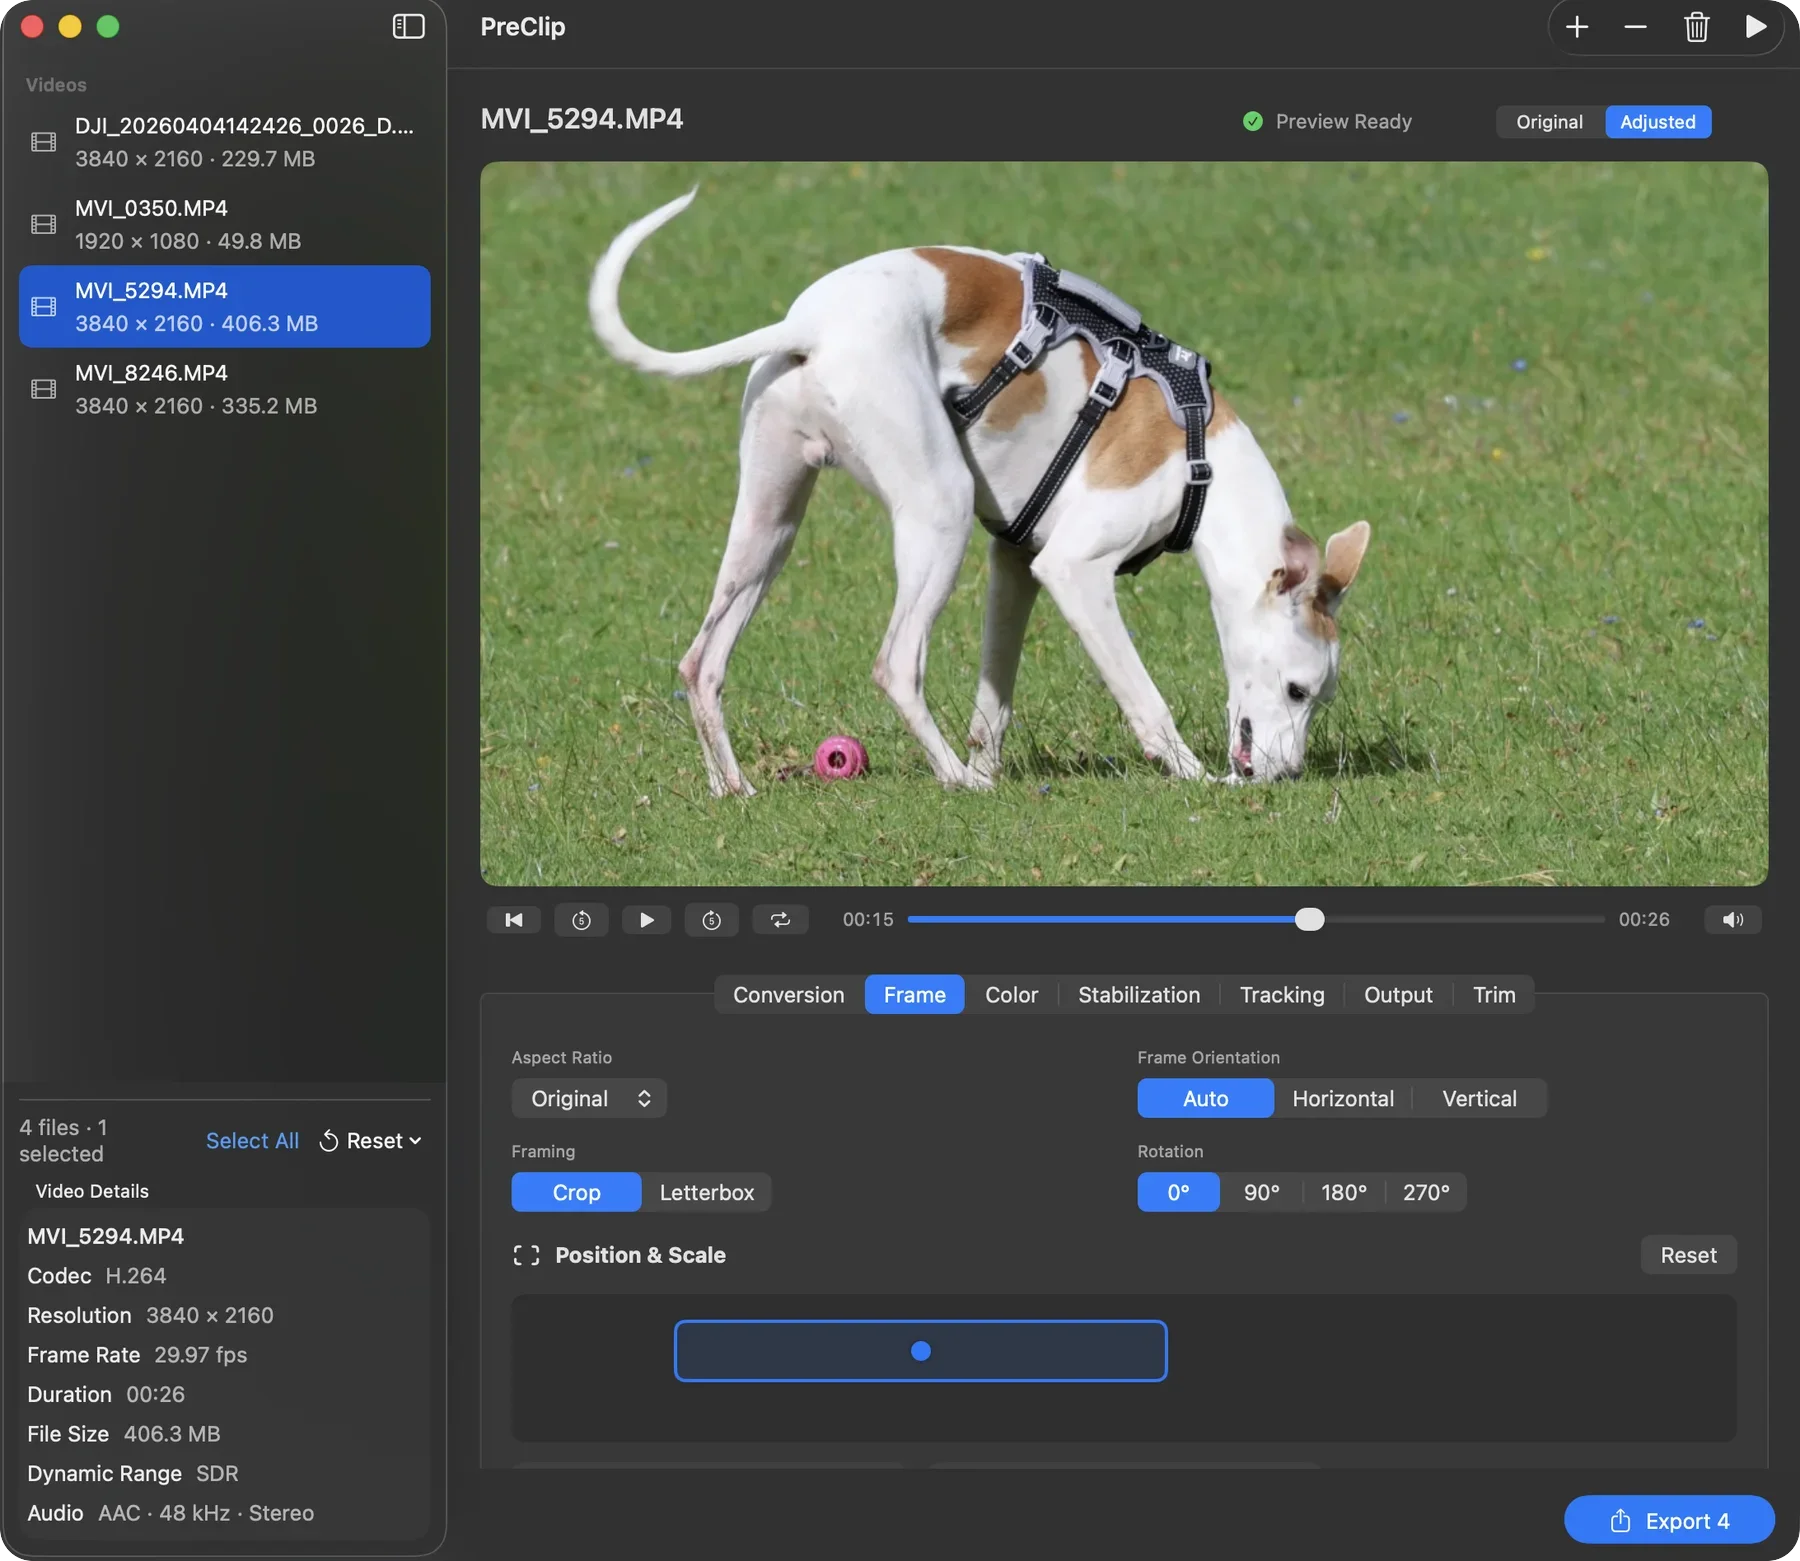Viewport: 1800px width, 1561px height.
Task: Add a video with the plus icon
Action: [1577, 27]
